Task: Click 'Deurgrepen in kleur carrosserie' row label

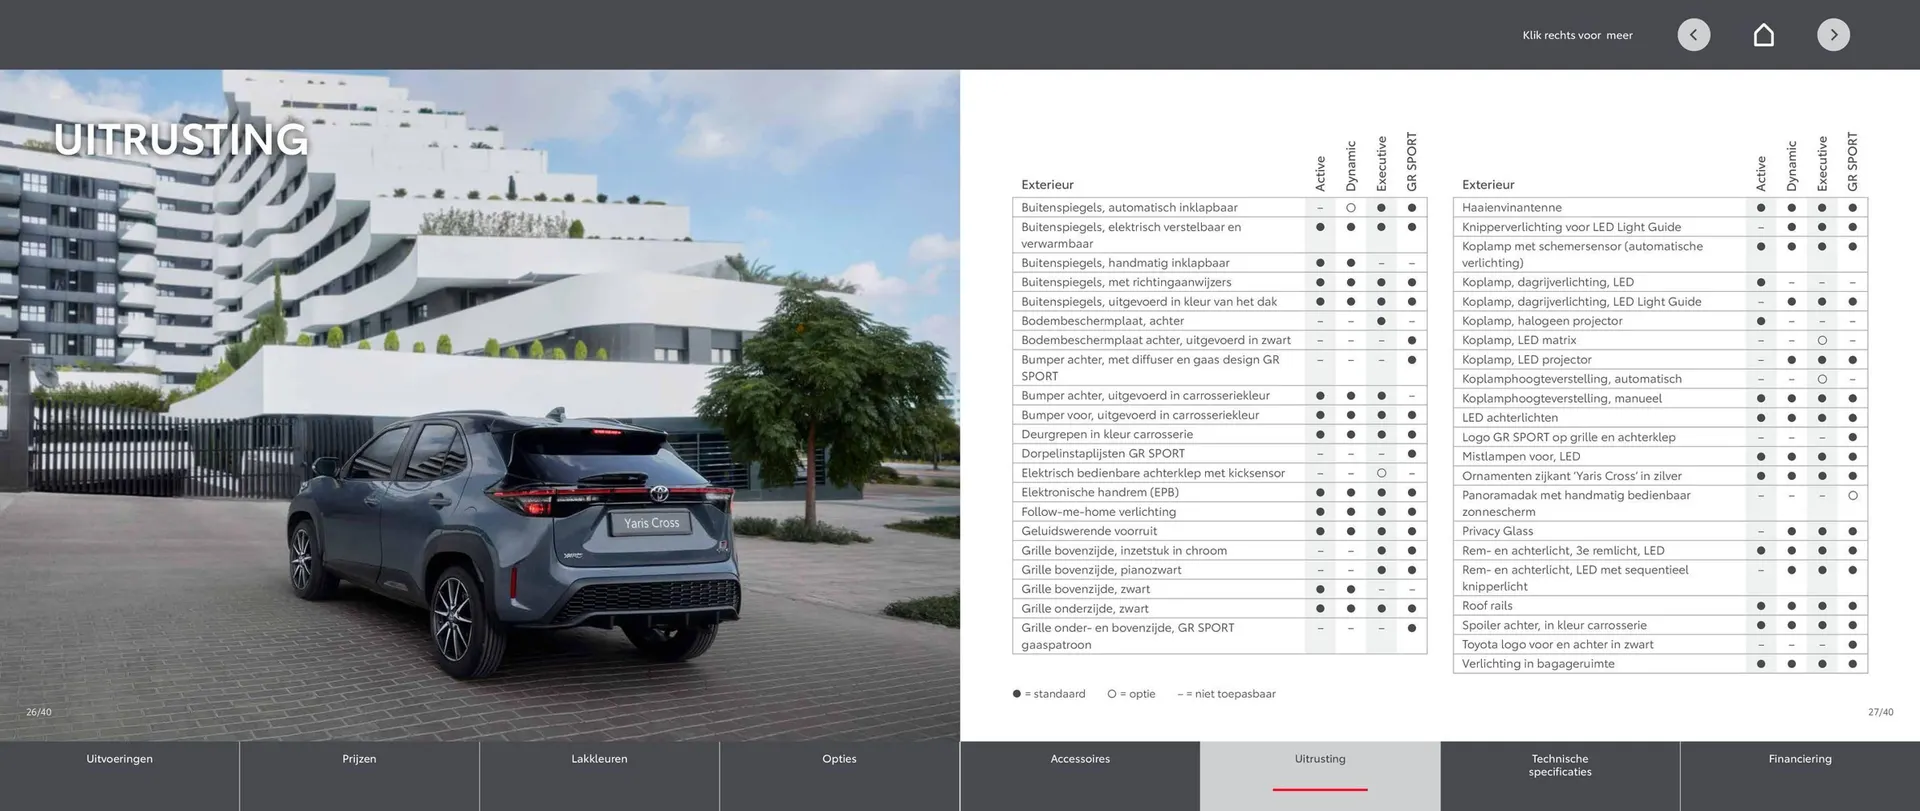Action: 1107,434
